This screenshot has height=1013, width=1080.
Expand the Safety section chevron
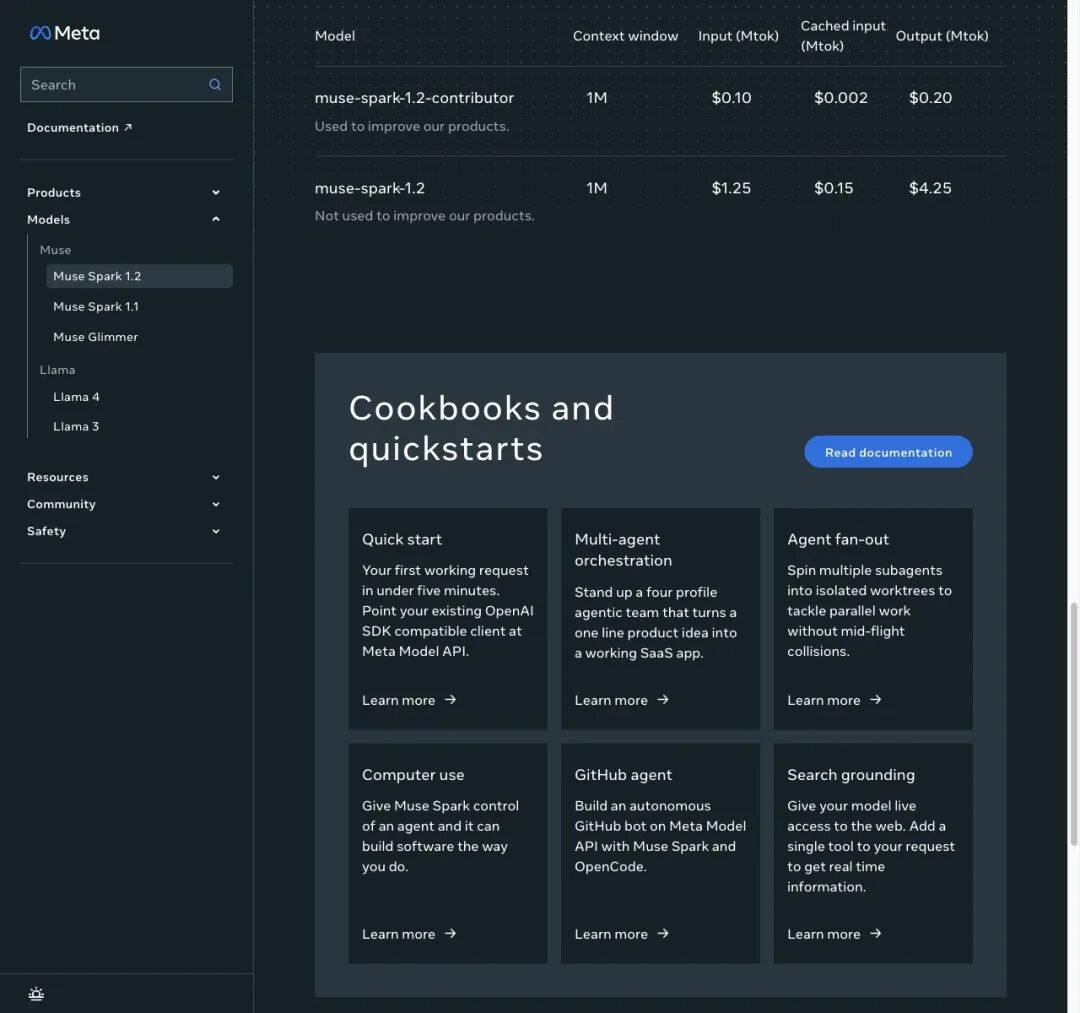(216, 531)
